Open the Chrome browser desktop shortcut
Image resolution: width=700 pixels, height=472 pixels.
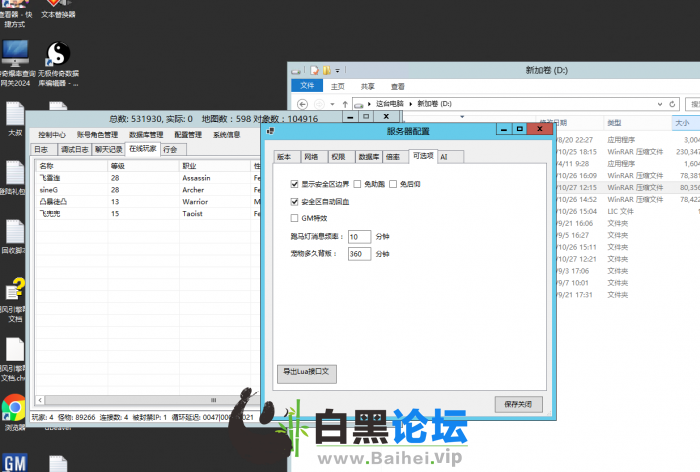point(14,408)
